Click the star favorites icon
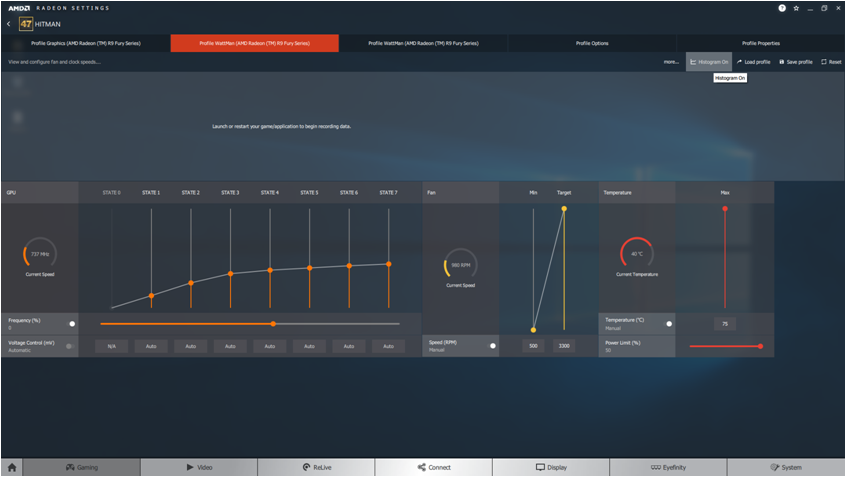 click(x=796, y=8)
